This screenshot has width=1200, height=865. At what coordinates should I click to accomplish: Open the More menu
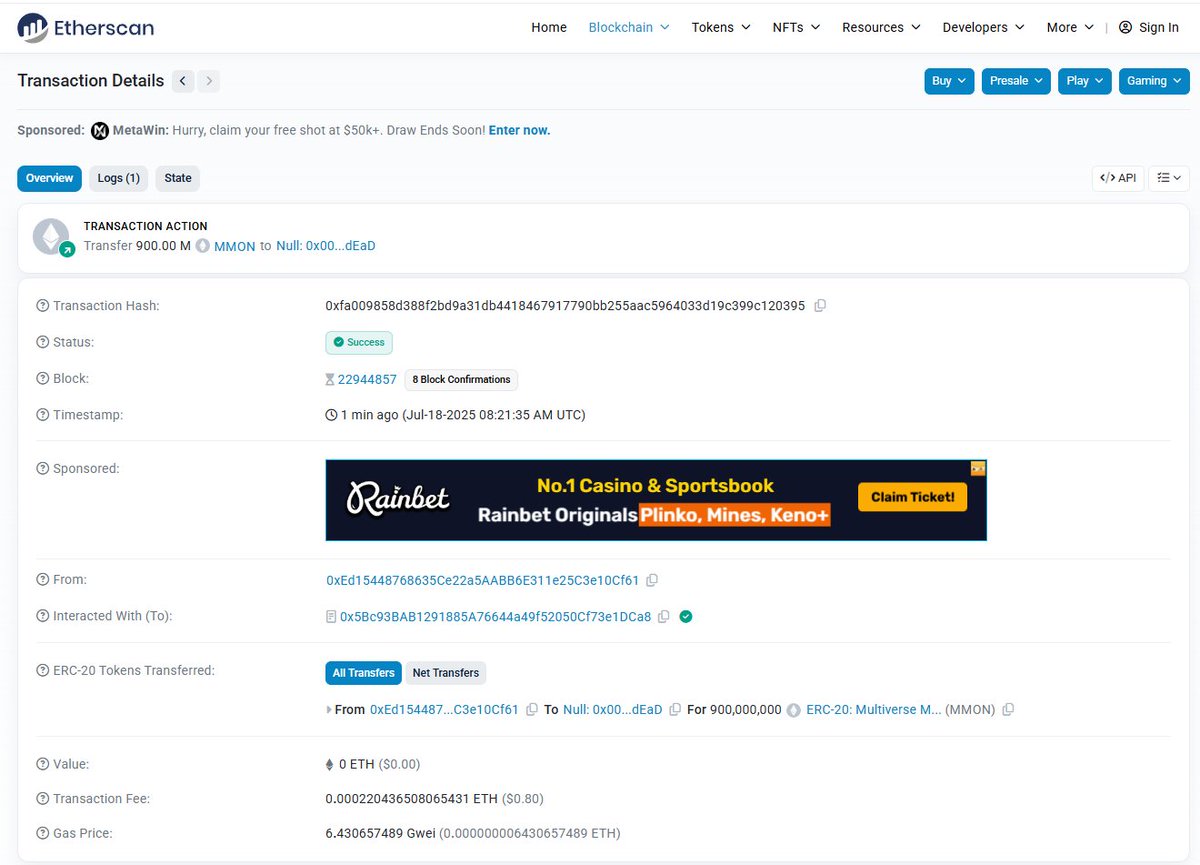click(1070, 28)
